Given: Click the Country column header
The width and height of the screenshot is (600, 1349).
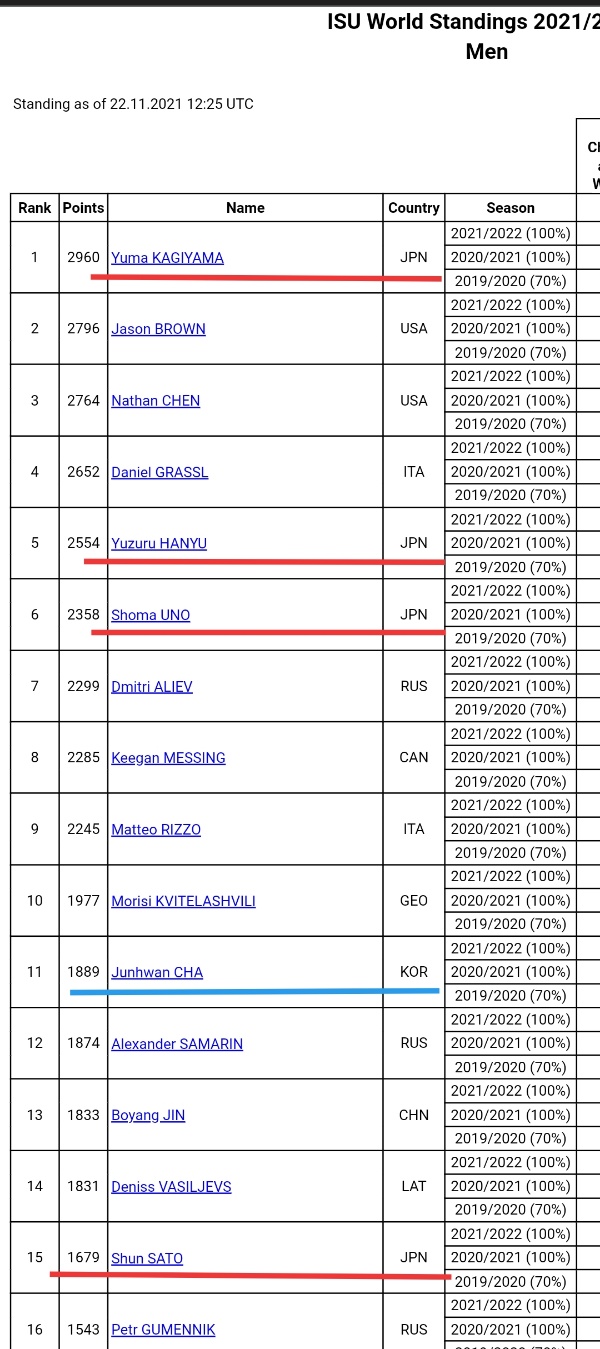Looking at the screenshot, I should coord(414,208).
